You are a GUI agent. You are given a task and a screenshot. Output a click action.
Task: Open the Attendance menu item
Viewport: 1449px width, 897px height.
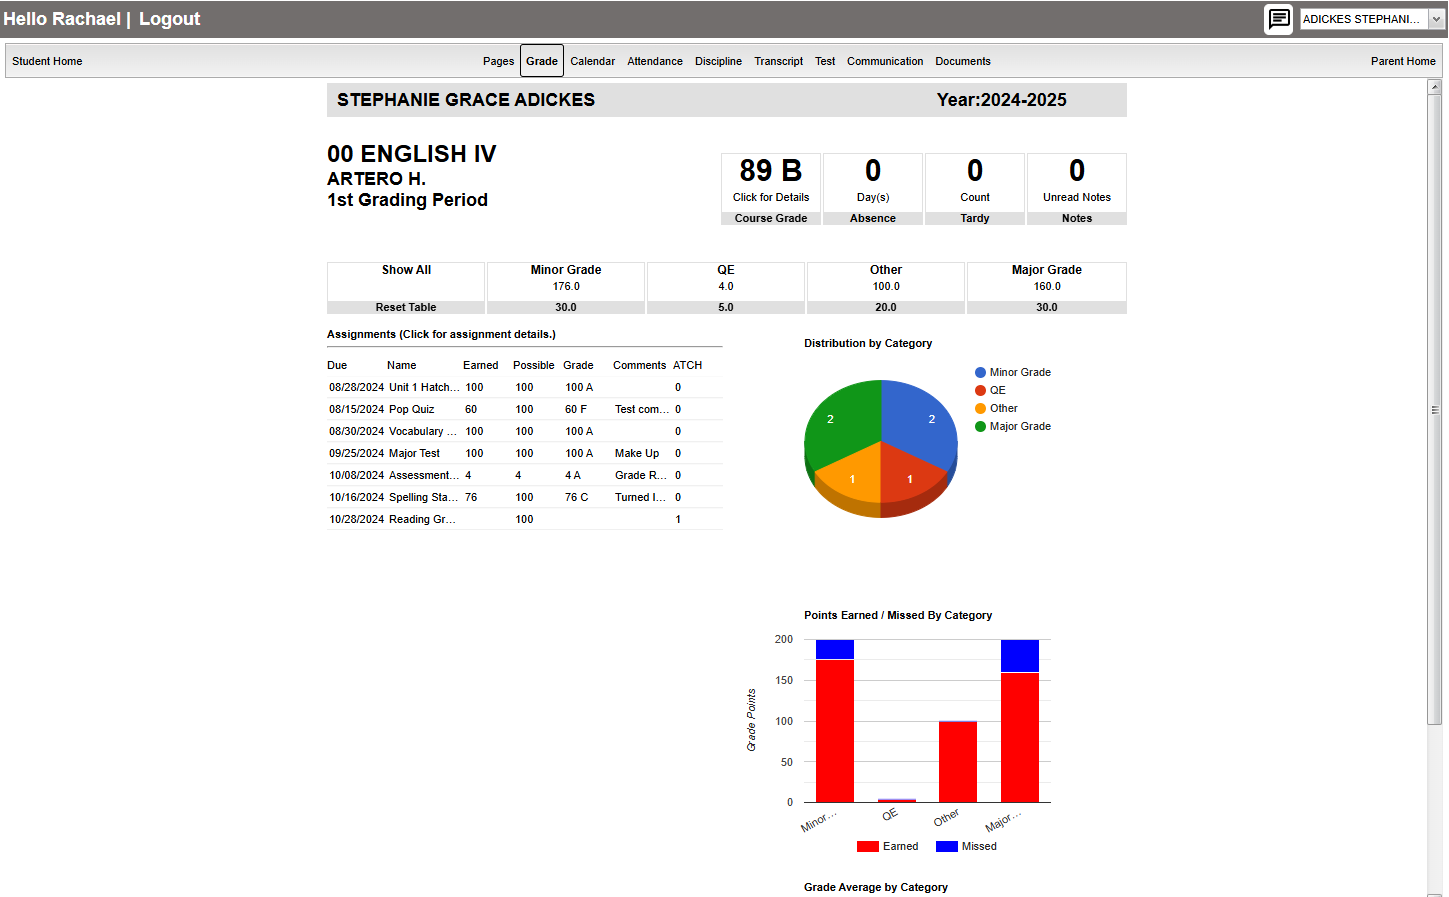coord(655,61)
